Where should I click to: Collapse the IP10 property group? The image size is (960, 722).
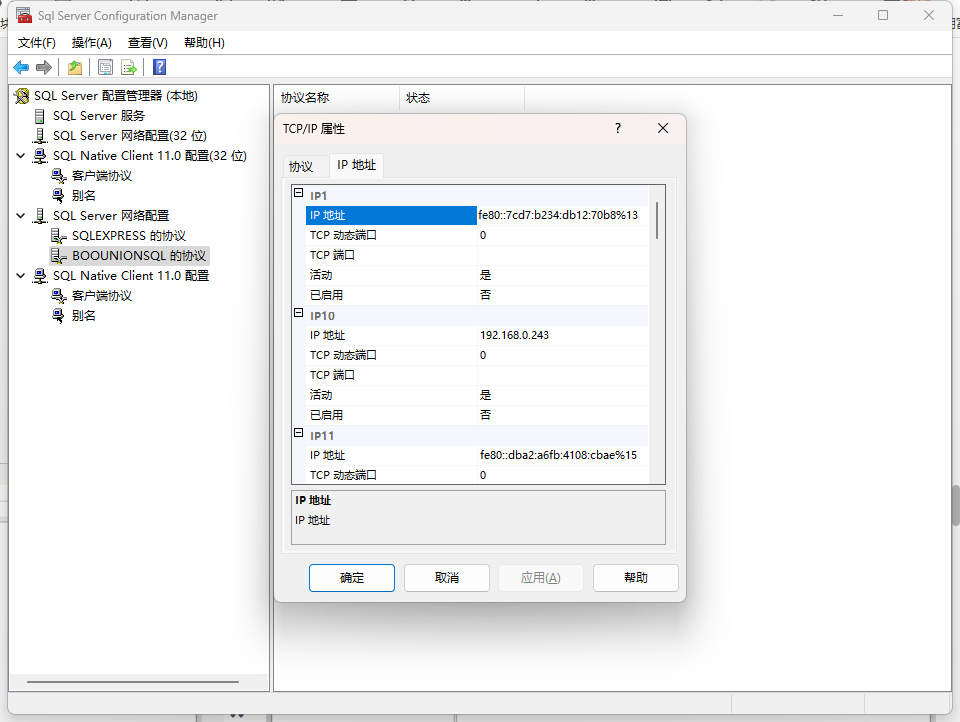[299, 313]
